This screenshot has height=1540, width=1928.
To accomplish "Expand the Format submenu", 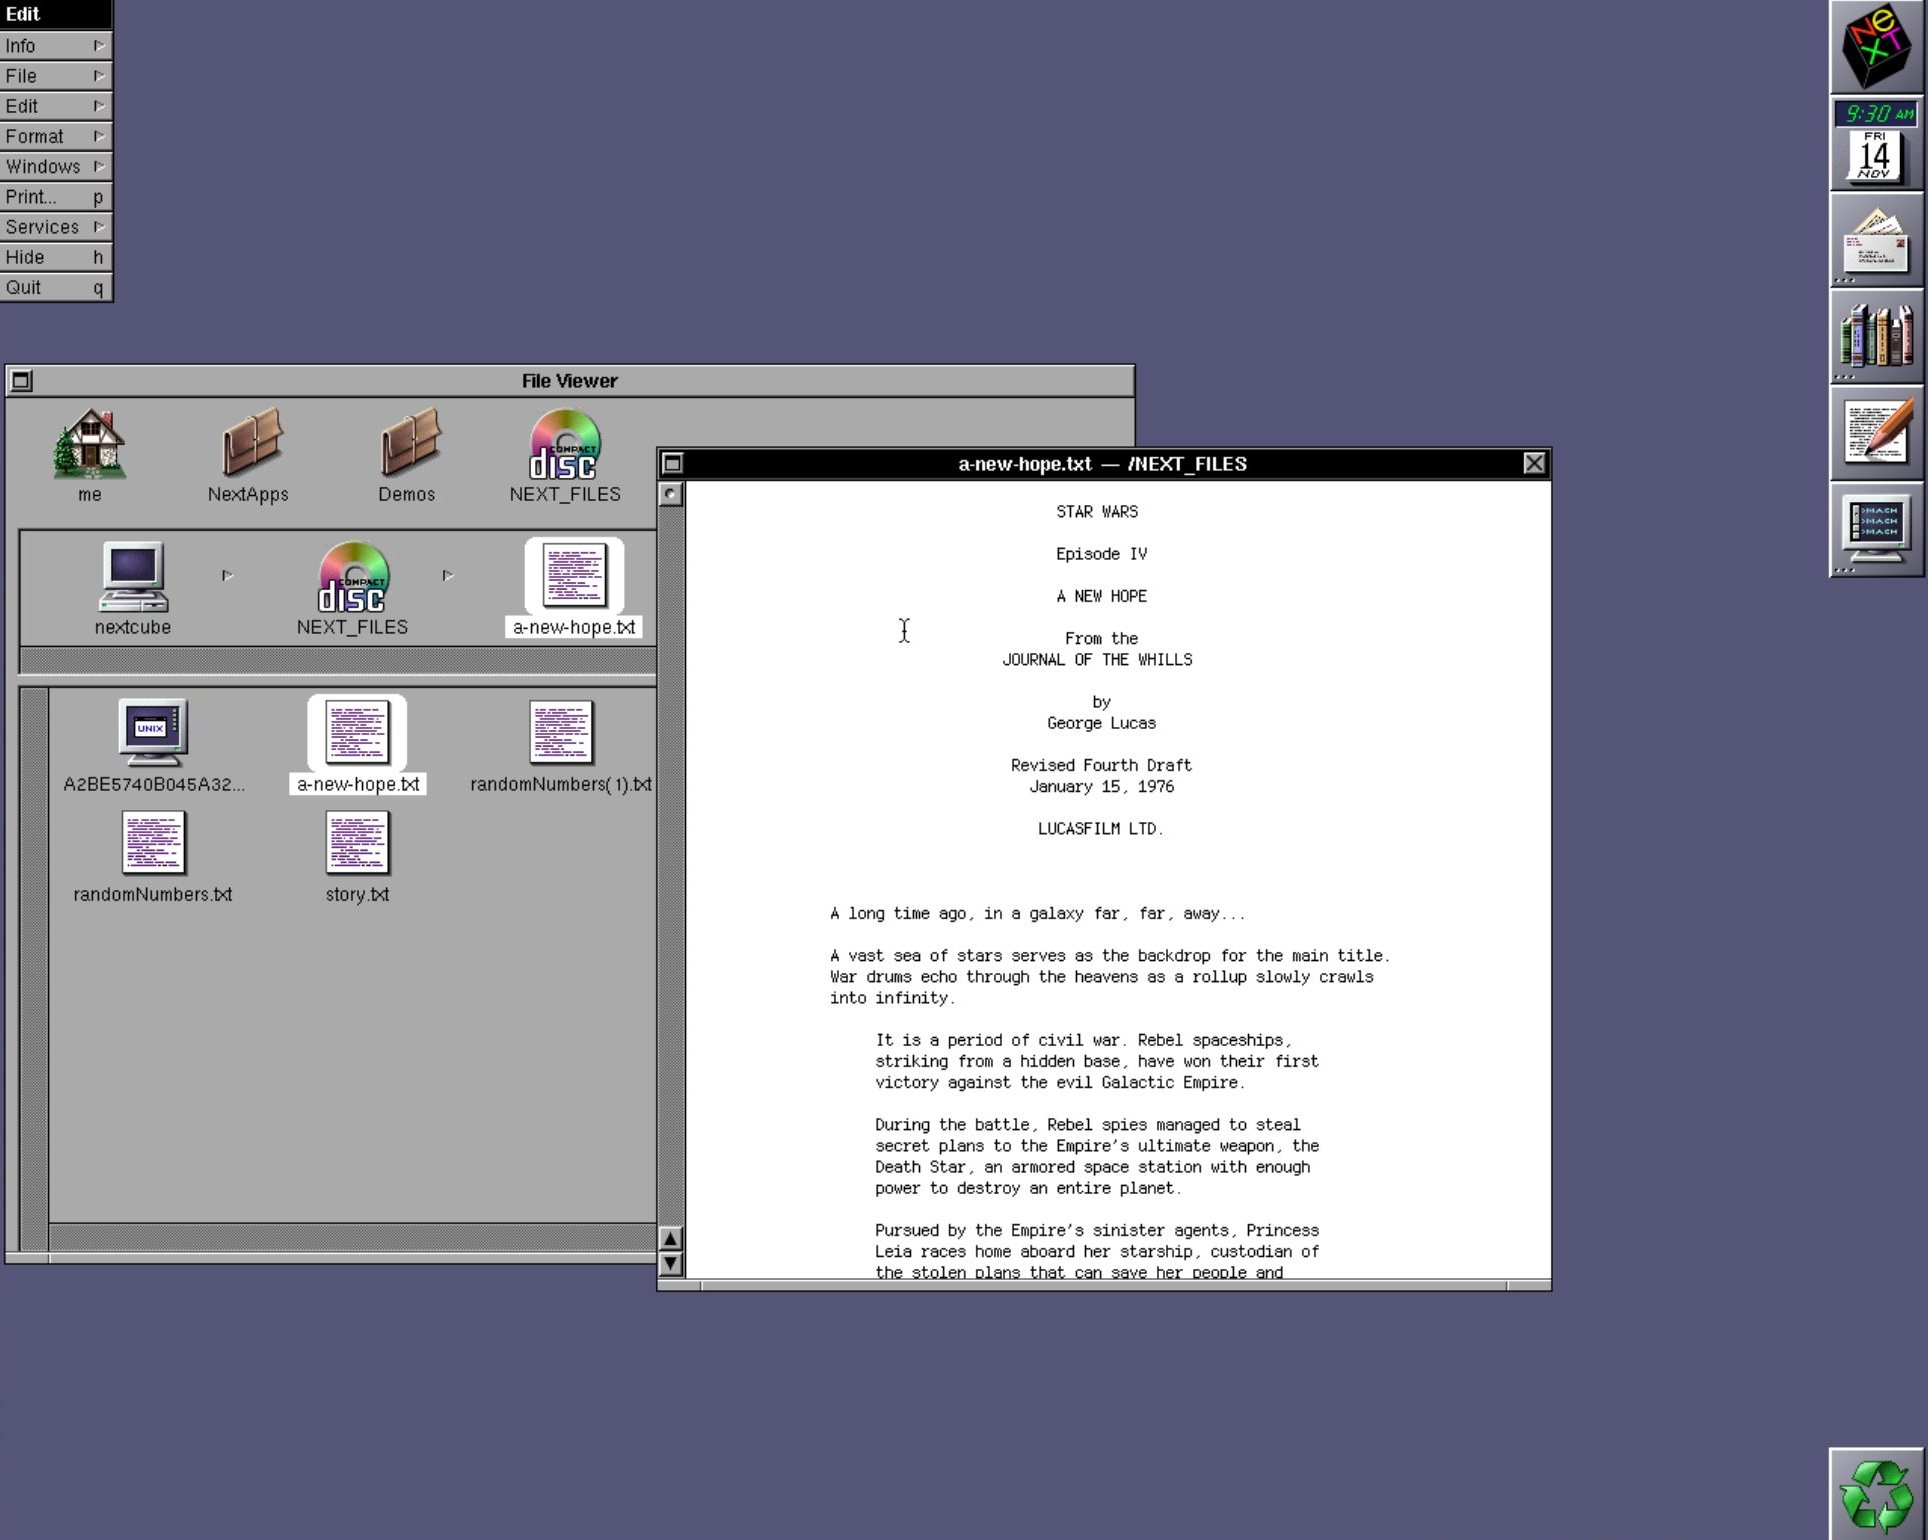I will [55, 136].
